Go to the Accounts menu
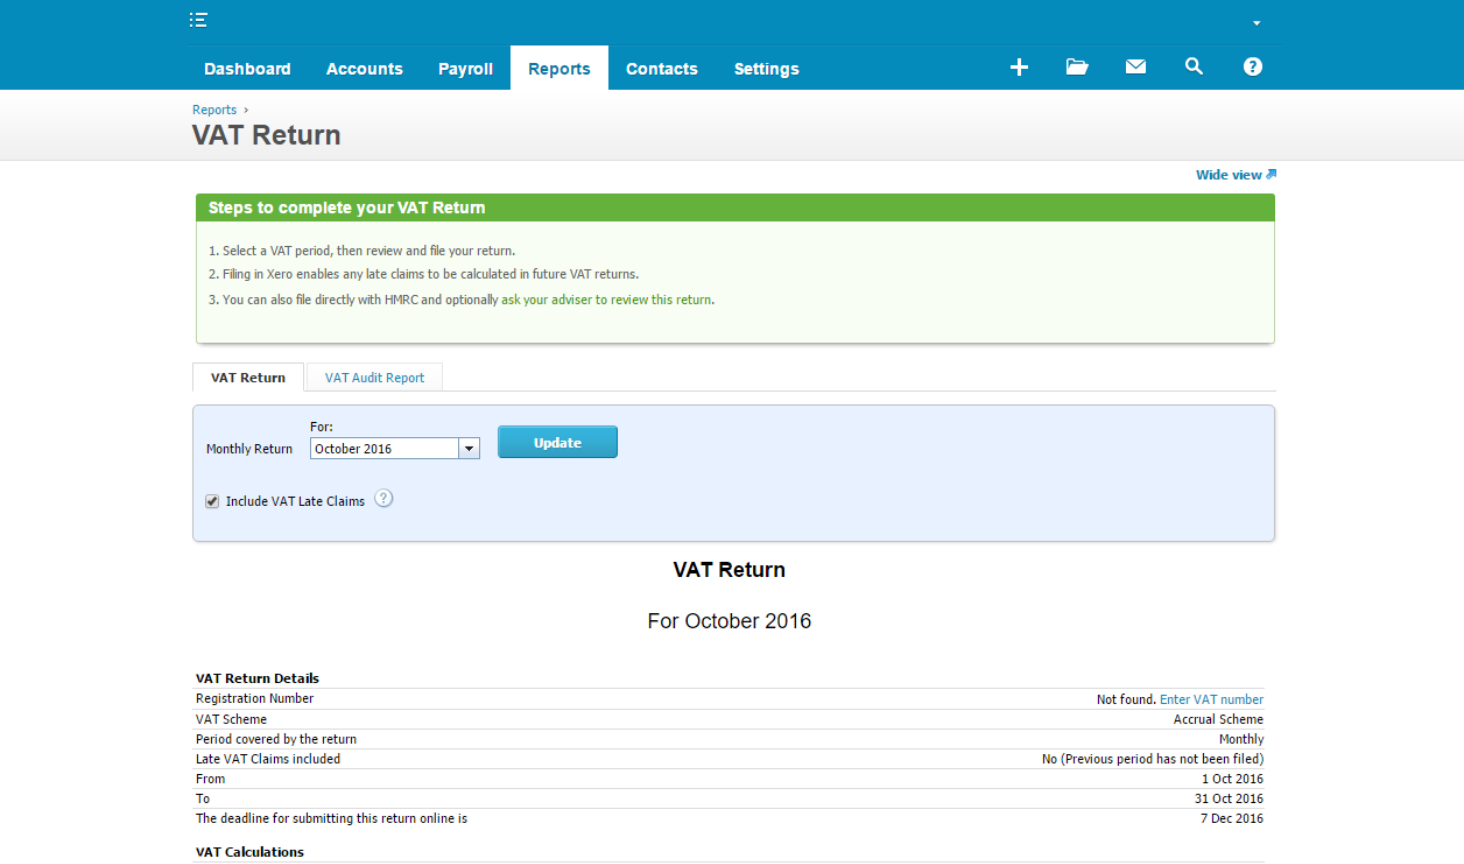Screen dimensions: 1464x864 coord(364,69)
